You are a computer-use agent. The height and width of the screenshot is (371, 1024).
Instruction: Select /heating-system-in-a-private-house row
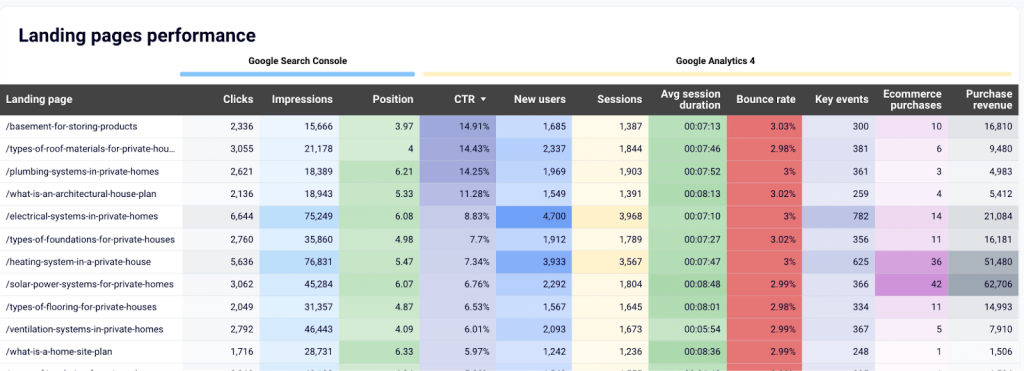pyautogui.click(x=512, y=261)
